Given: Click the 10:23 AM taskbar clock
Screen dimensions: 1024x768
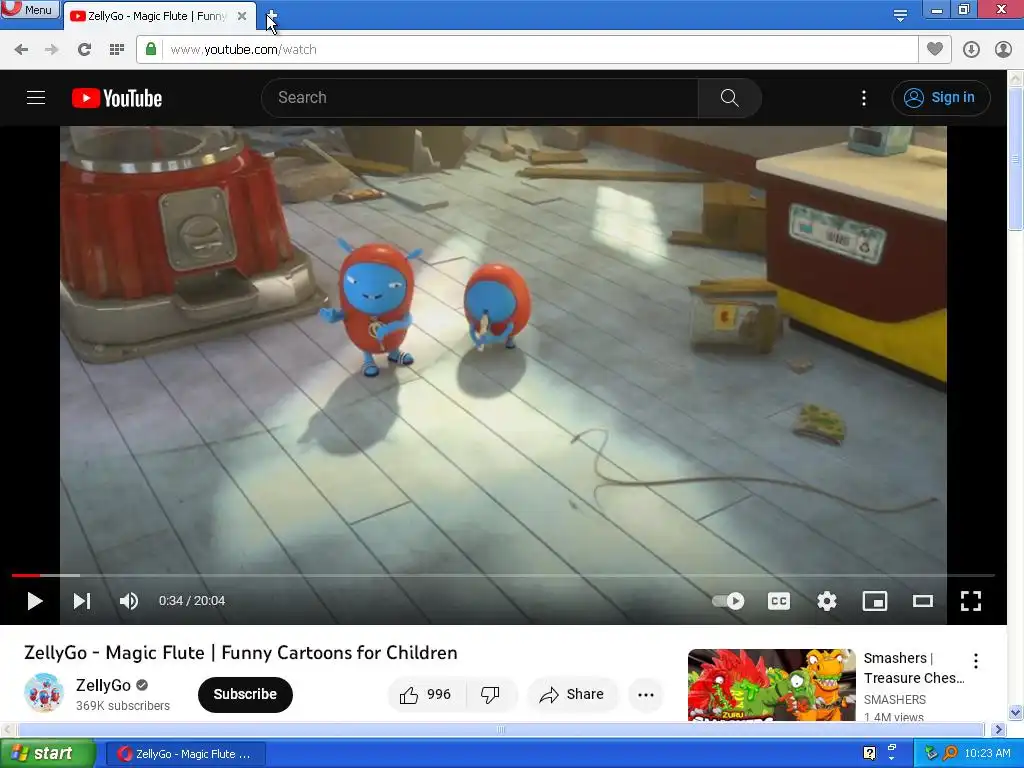Looking at the screenshot, I should pyautogui.click(x=987, y=753).
